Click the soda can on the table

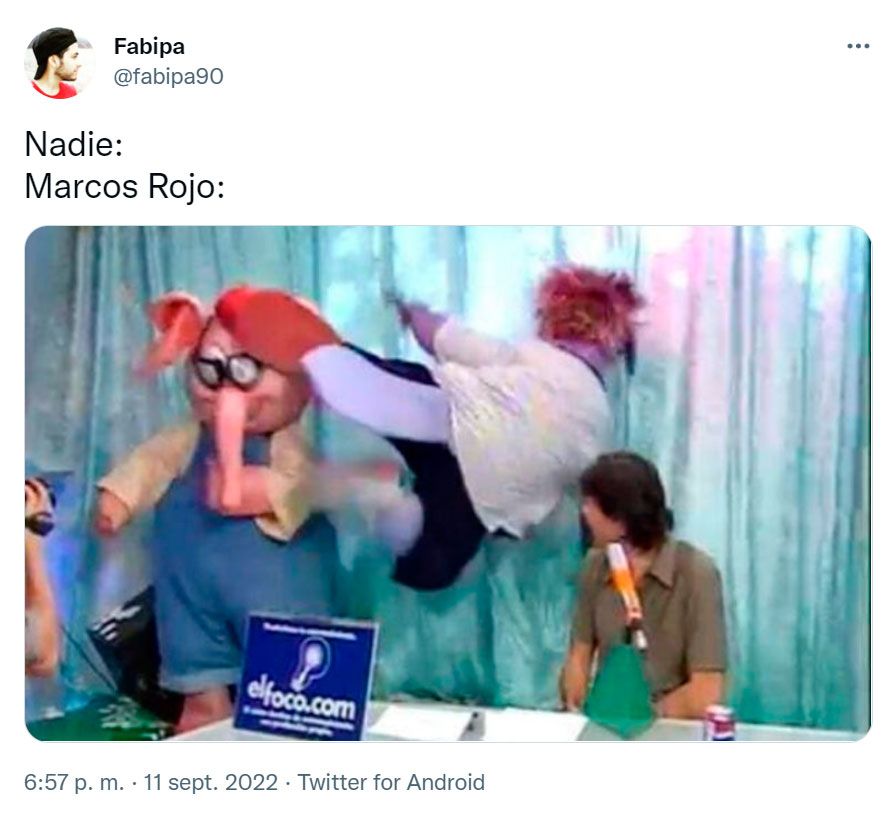pos(720,723)
